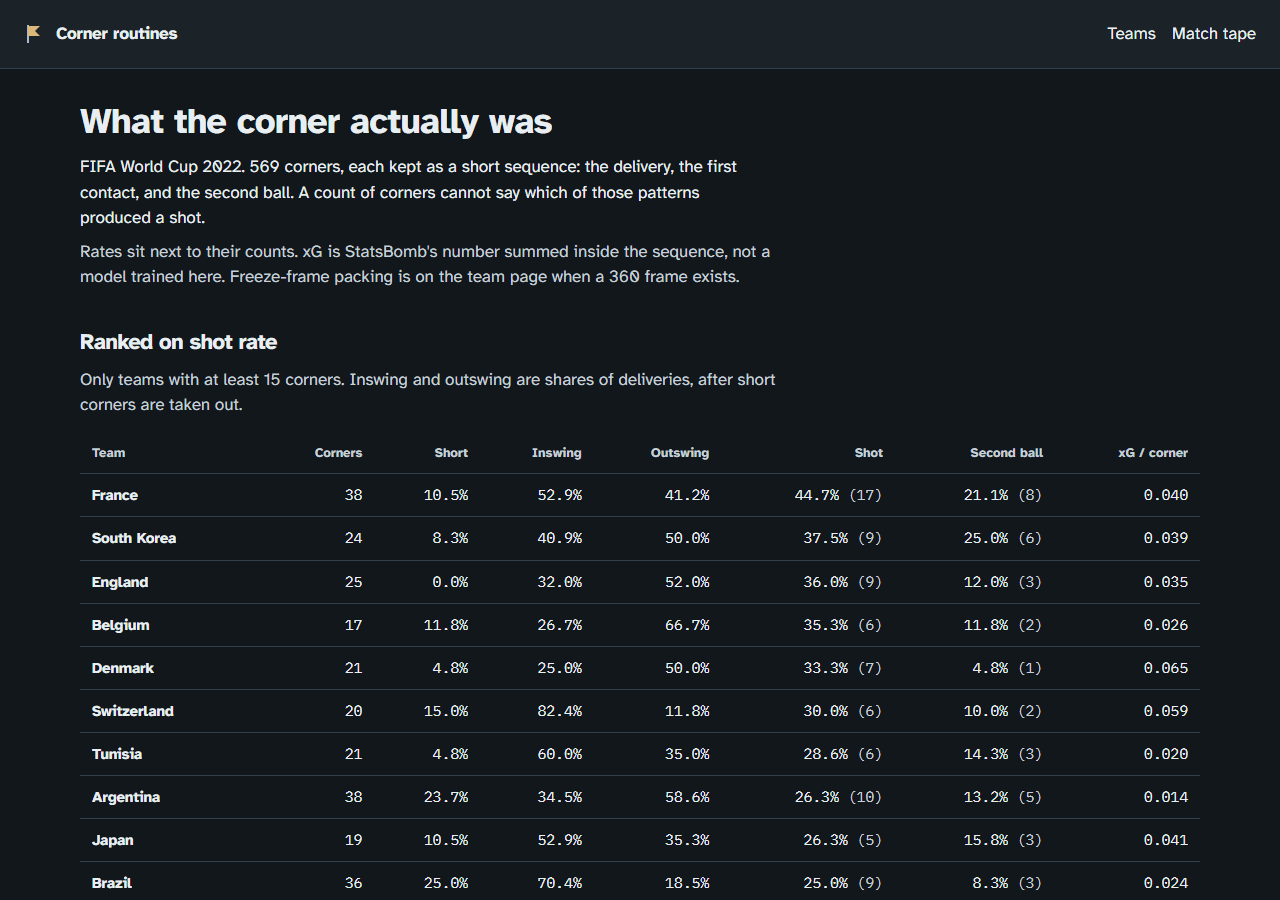Select the Belgium team name

click(121, 625)
